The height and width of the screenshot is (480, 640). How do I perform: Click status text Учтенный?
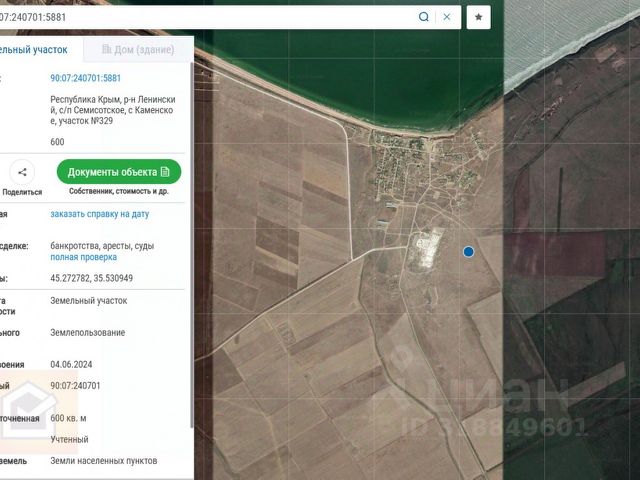(x=69, y=439)
